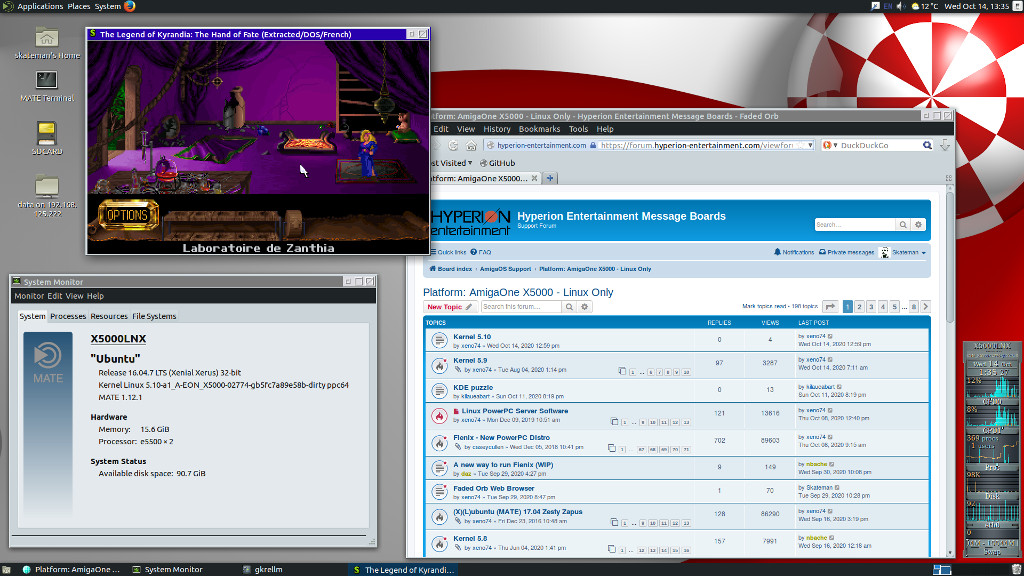Open History menu in the browser

pos(497,129)
